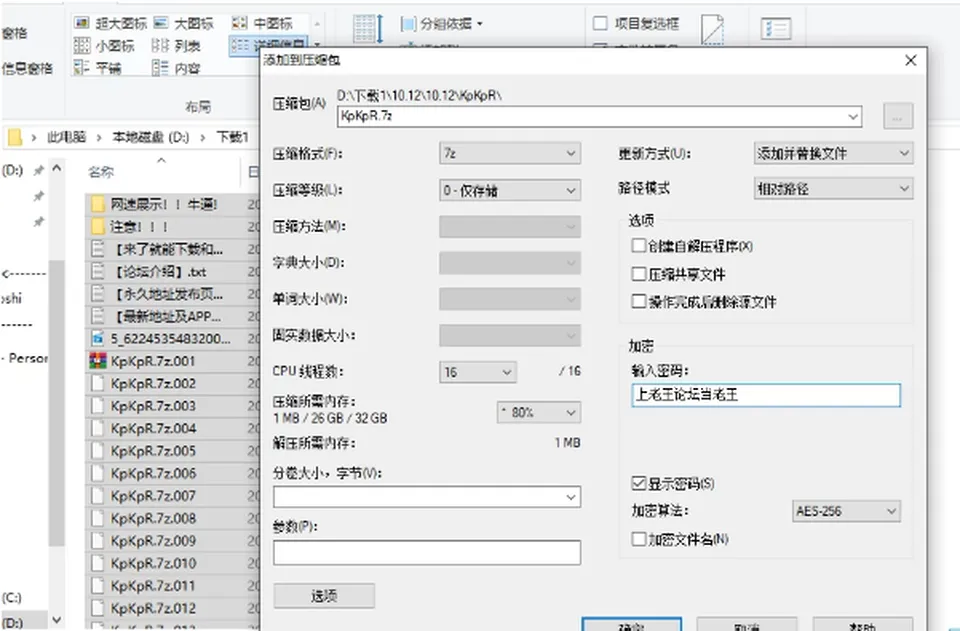Screen dimensions: 960x631
Task: Open 分组依据 menu in Explorer ribbon
Action: [442, 24]
